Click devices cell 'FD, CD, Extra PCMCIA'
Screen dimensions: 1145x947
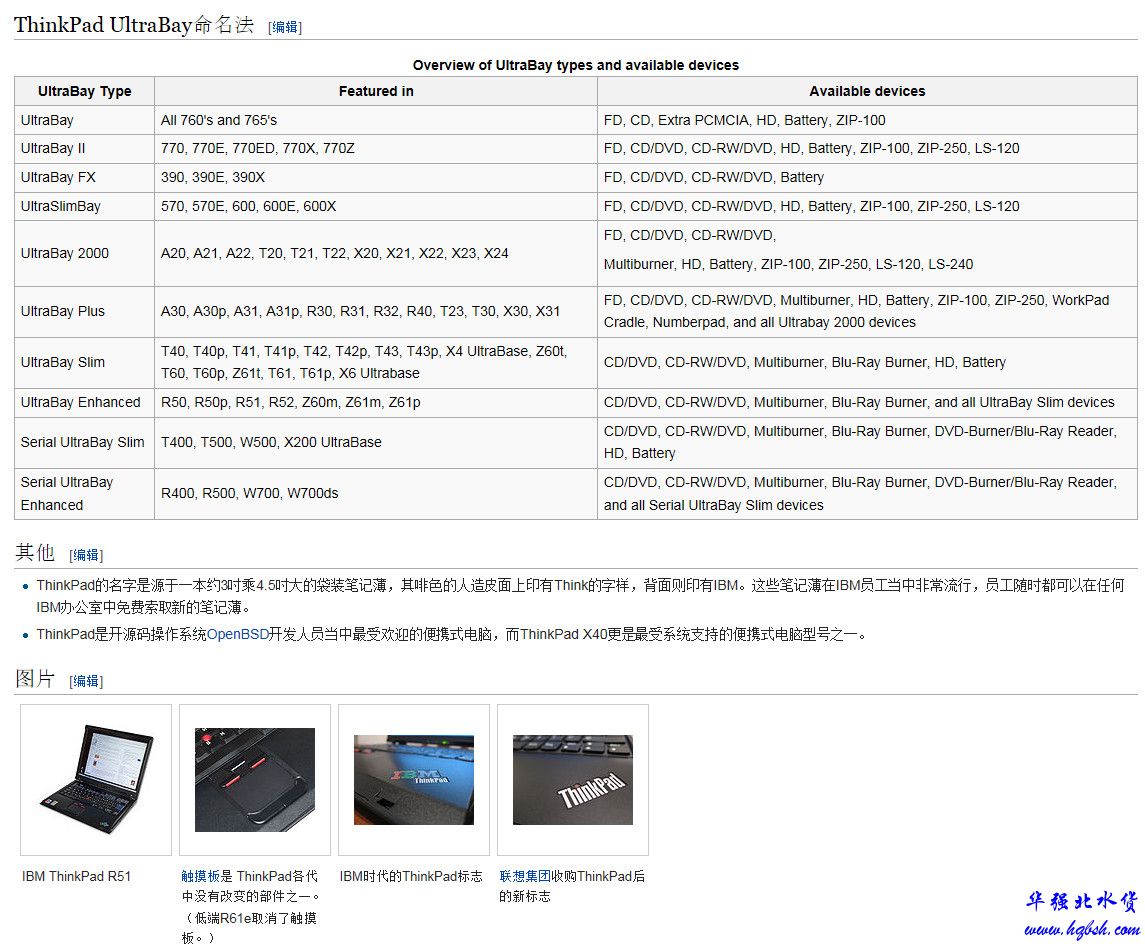tap(867, 120)
